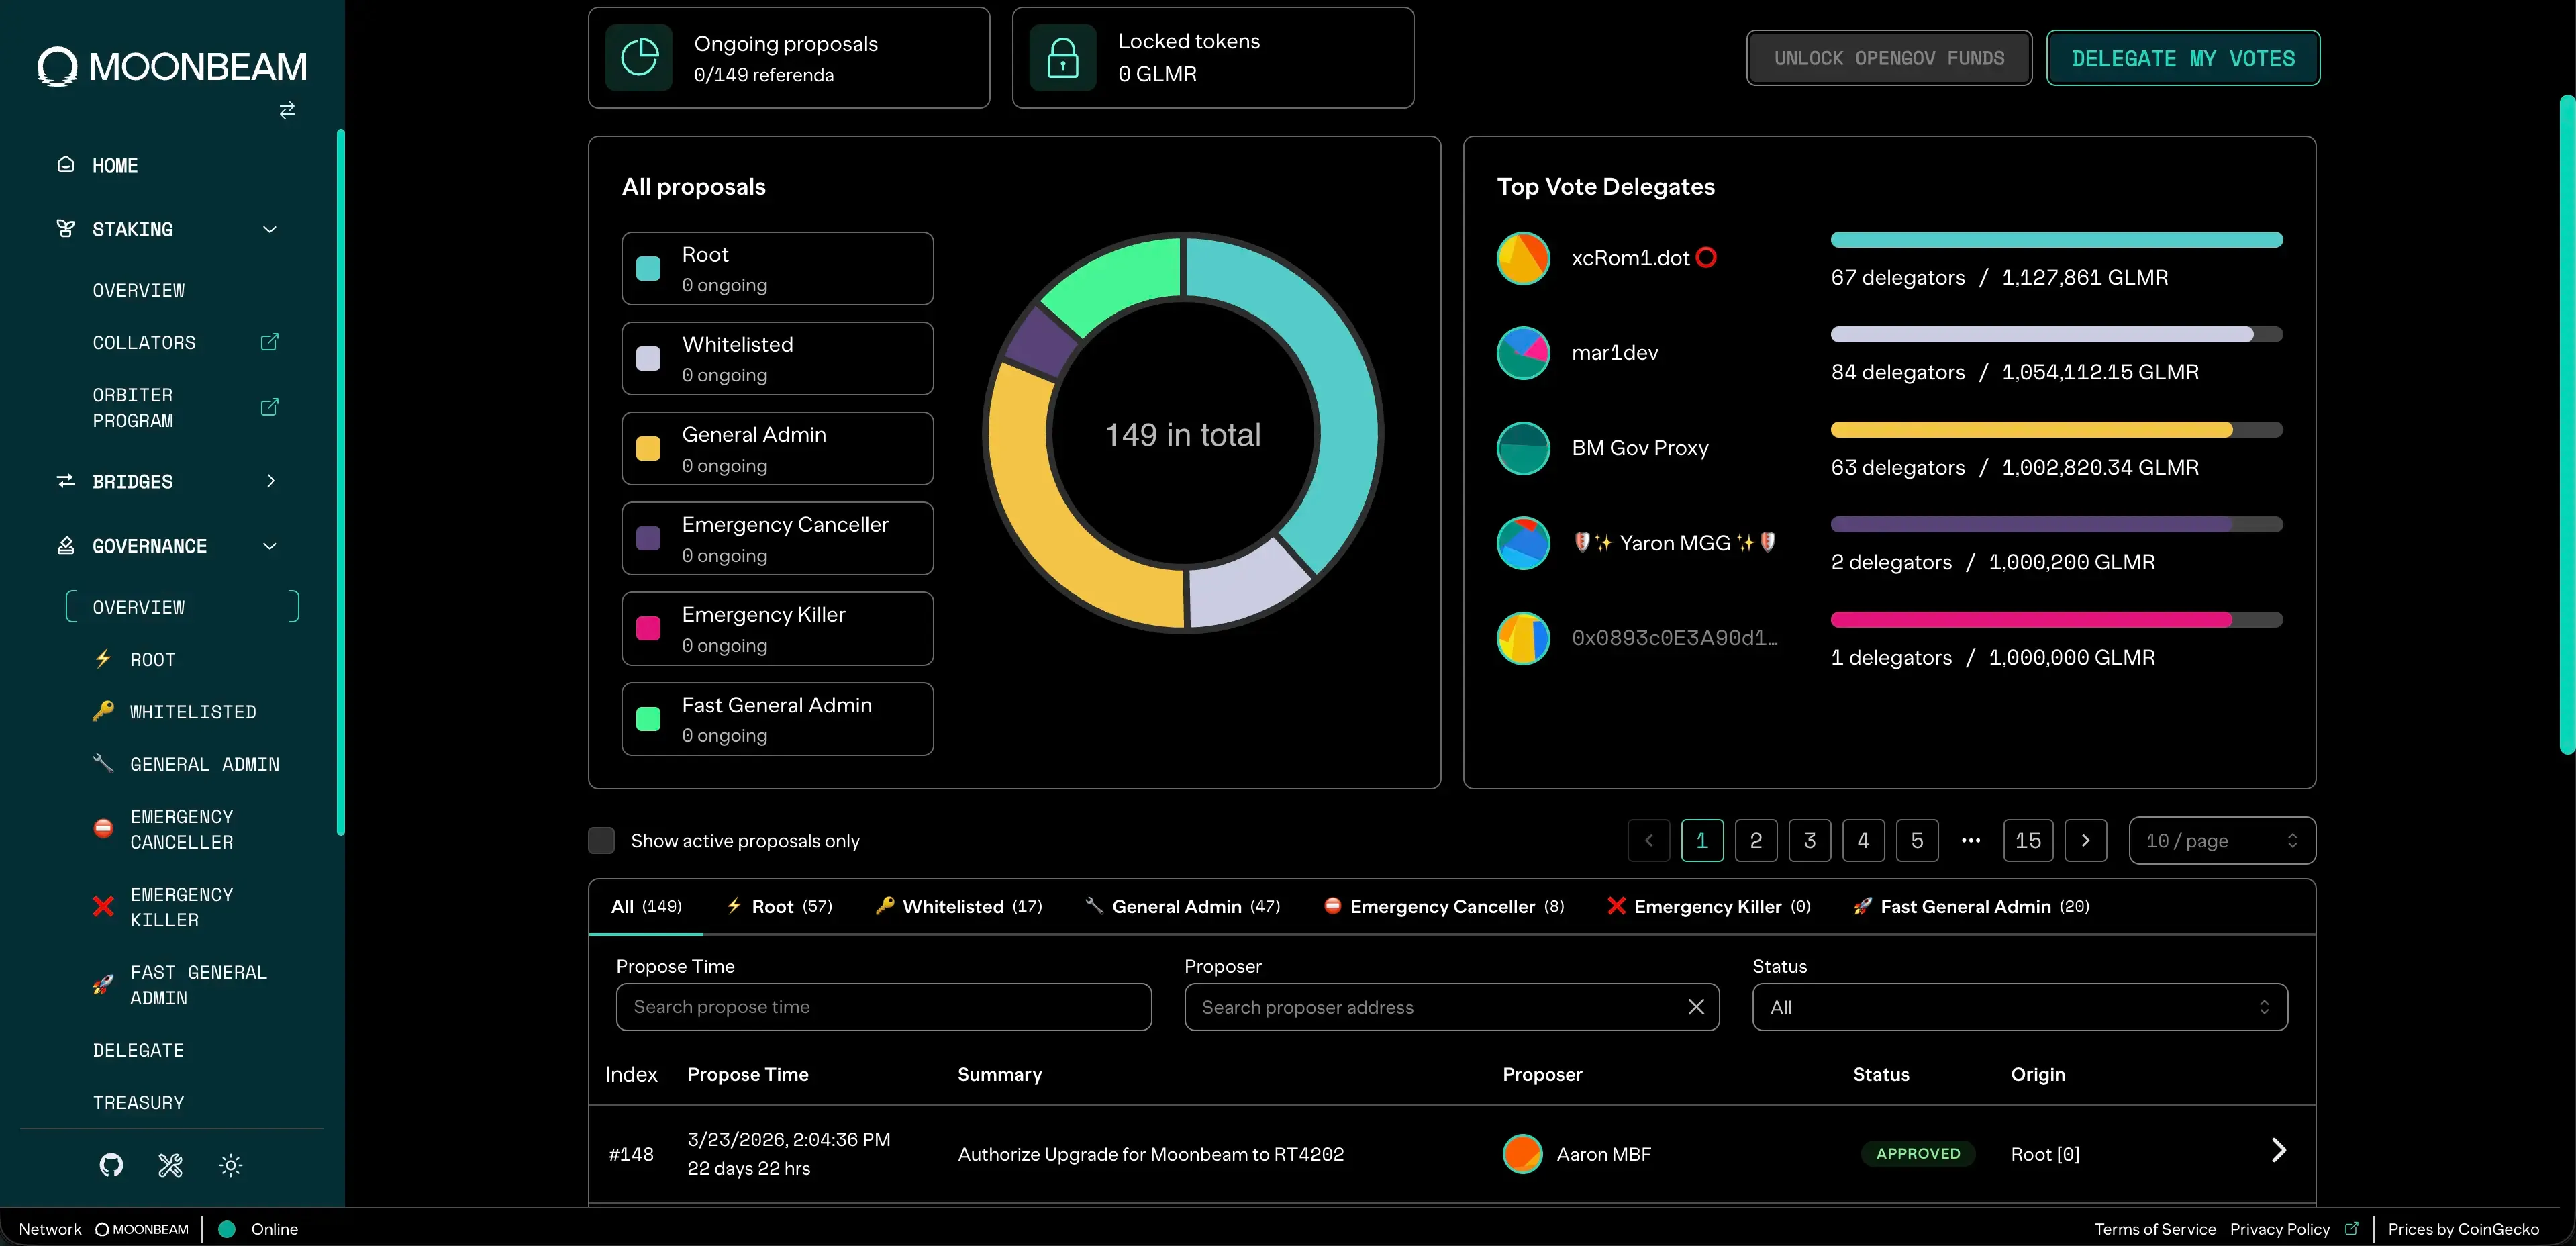Click xcRom1.dot delegate avatar
This screenshot has height=1246, width=2576.
(x=1523, y=258)
